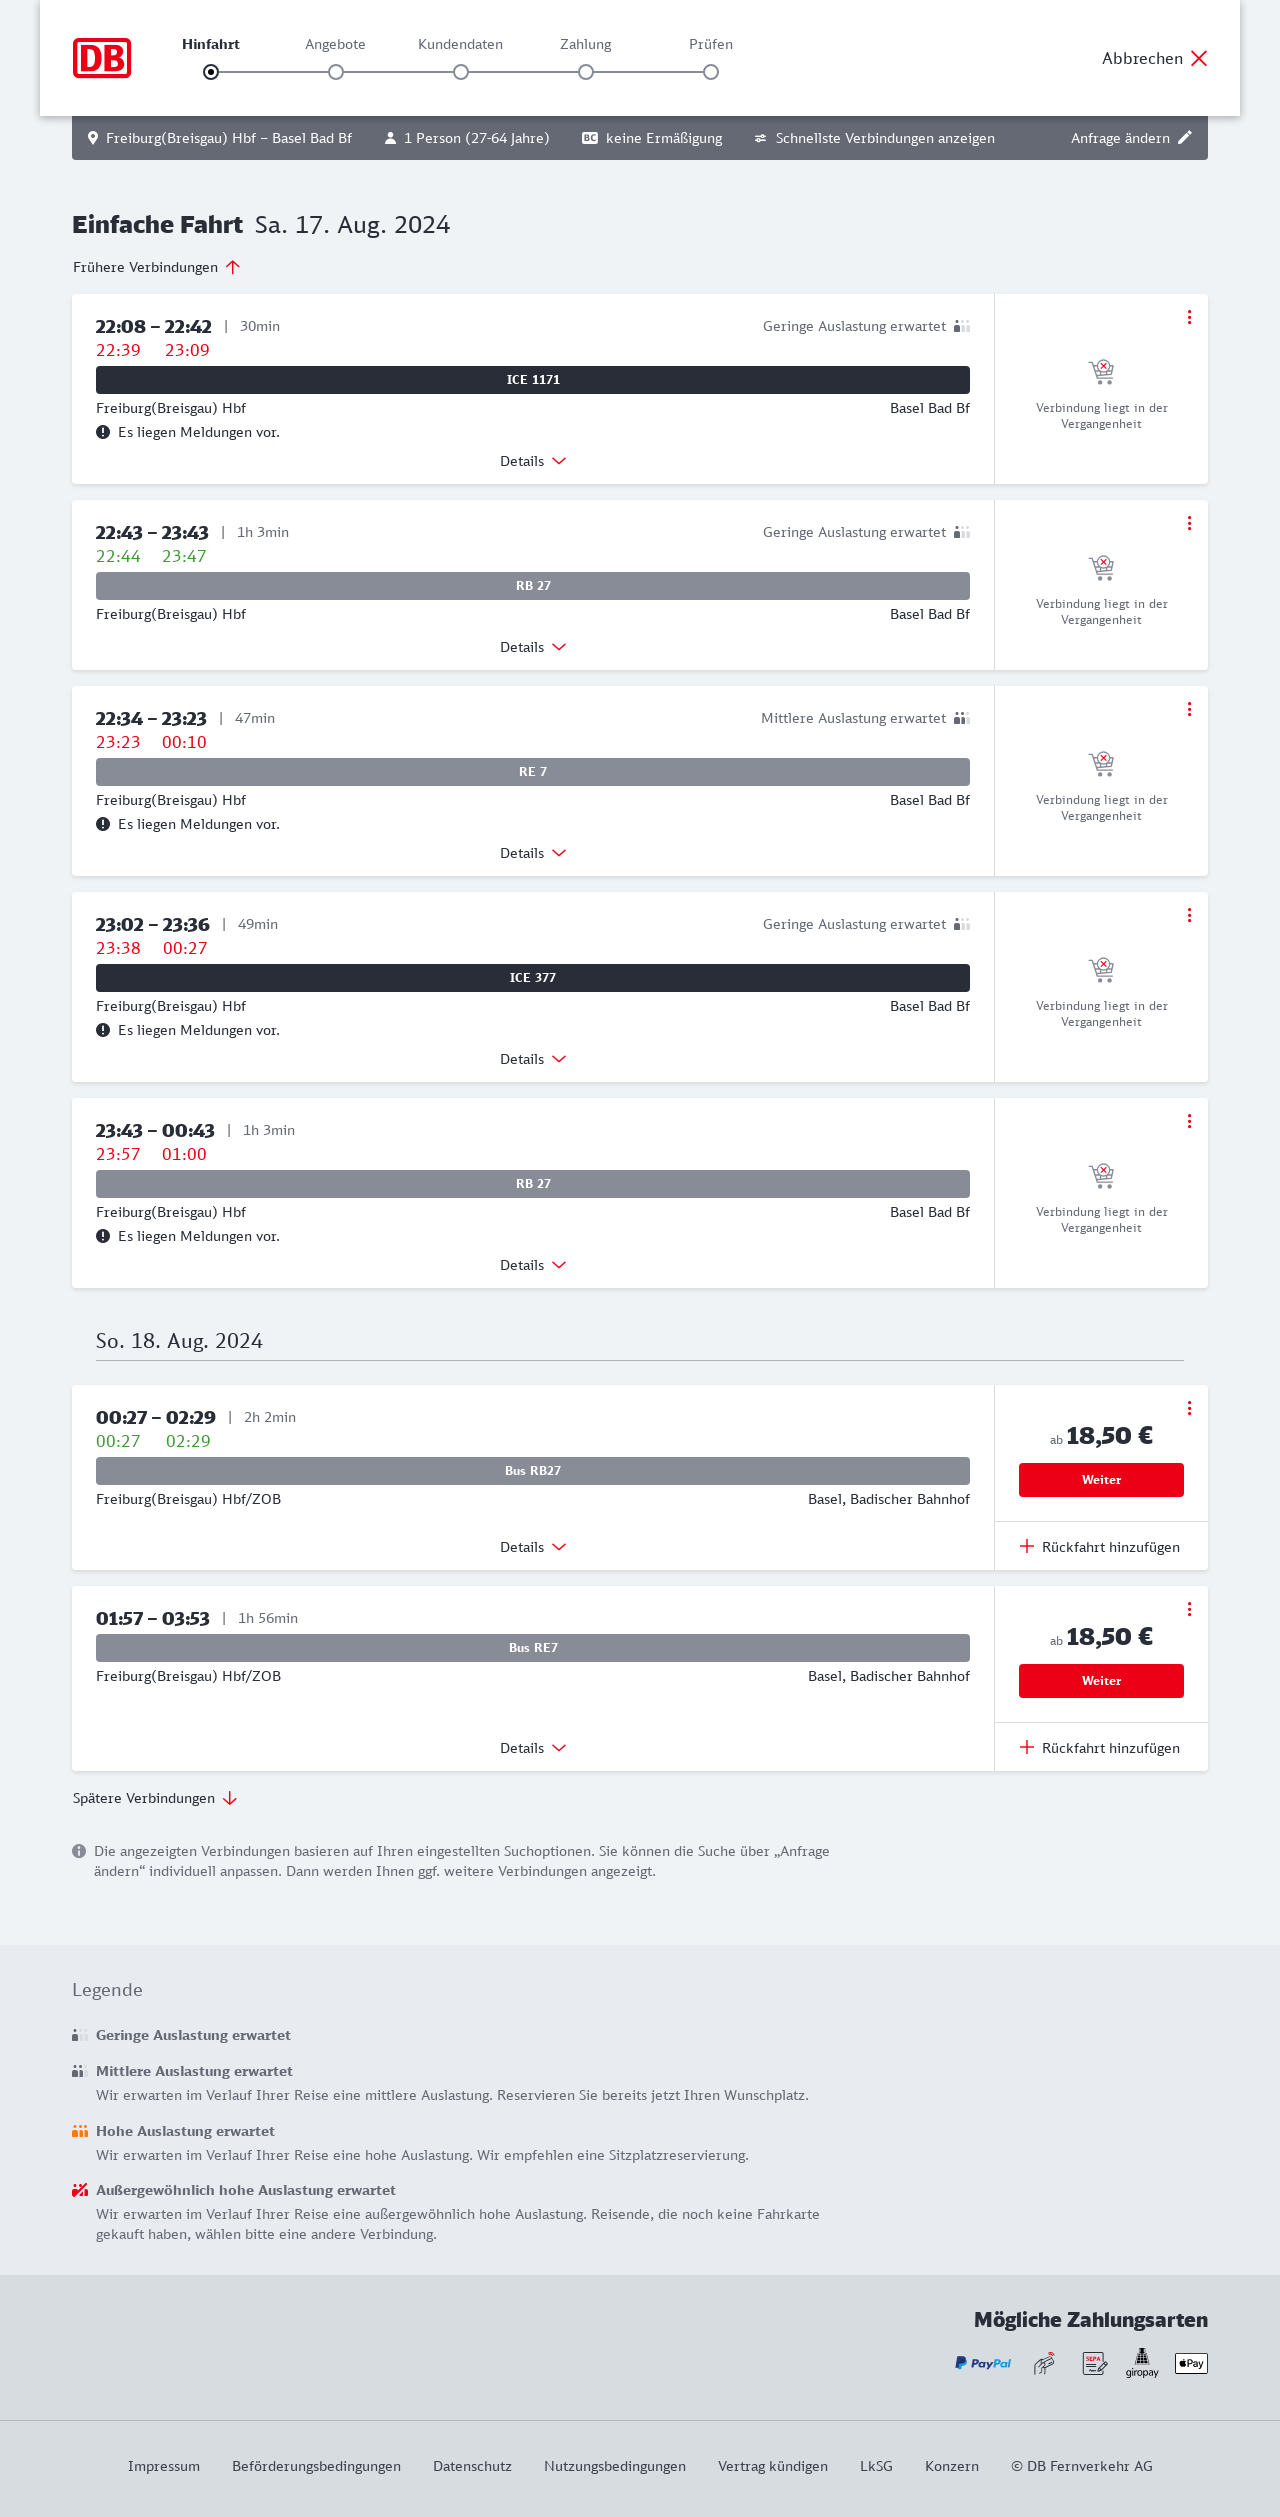Open three-dot menu for Bus RB27 connection
The image size is (1280, 2517).
click(1189, 1408)
